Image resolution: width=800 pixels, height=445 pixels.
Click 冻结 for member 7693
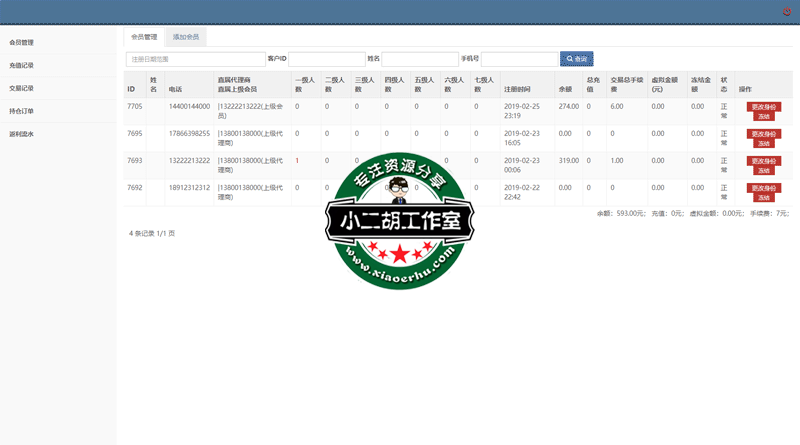(x=764, y=170)
